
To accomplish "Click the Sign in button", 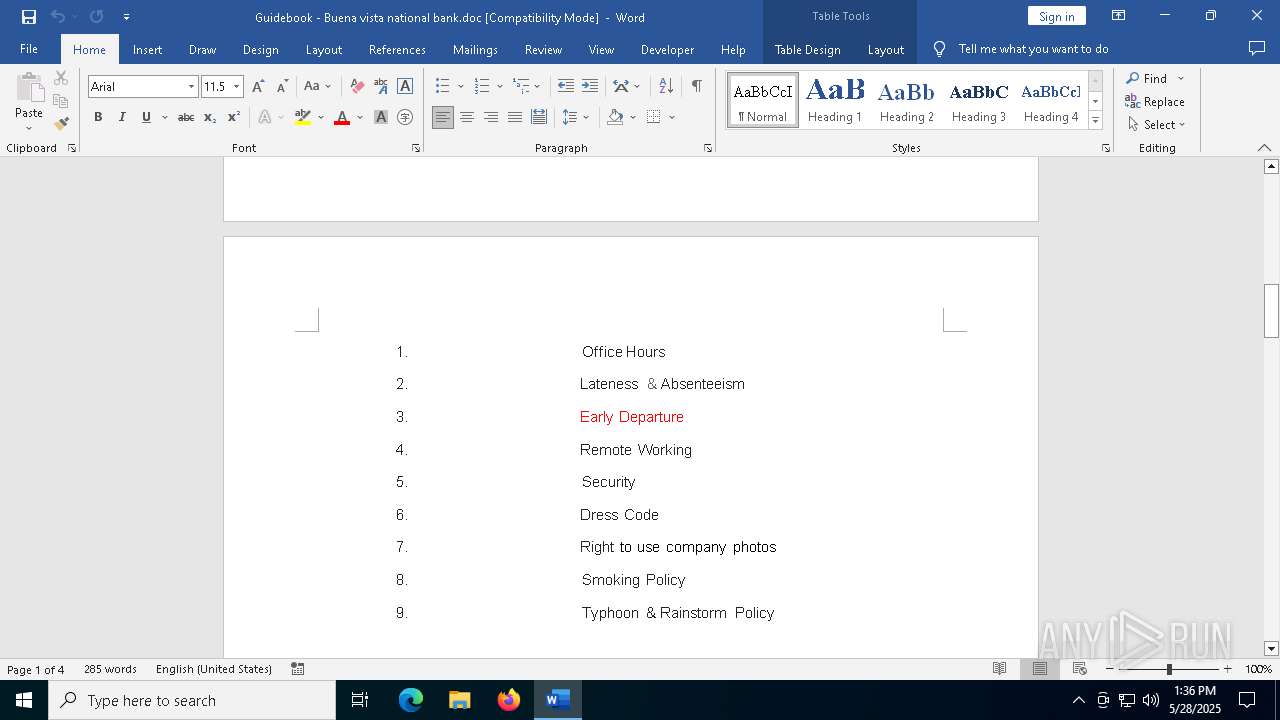I will point(1056,16).
